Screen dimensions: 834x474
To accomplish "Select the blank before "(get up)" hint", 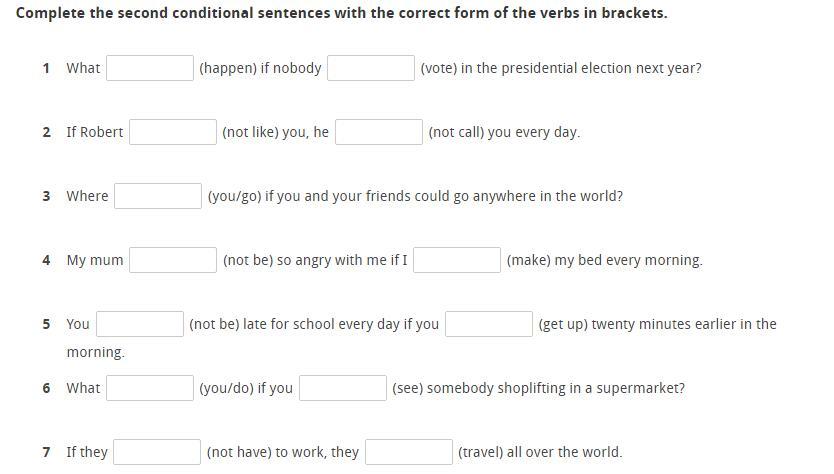I will tap(489, 324).
